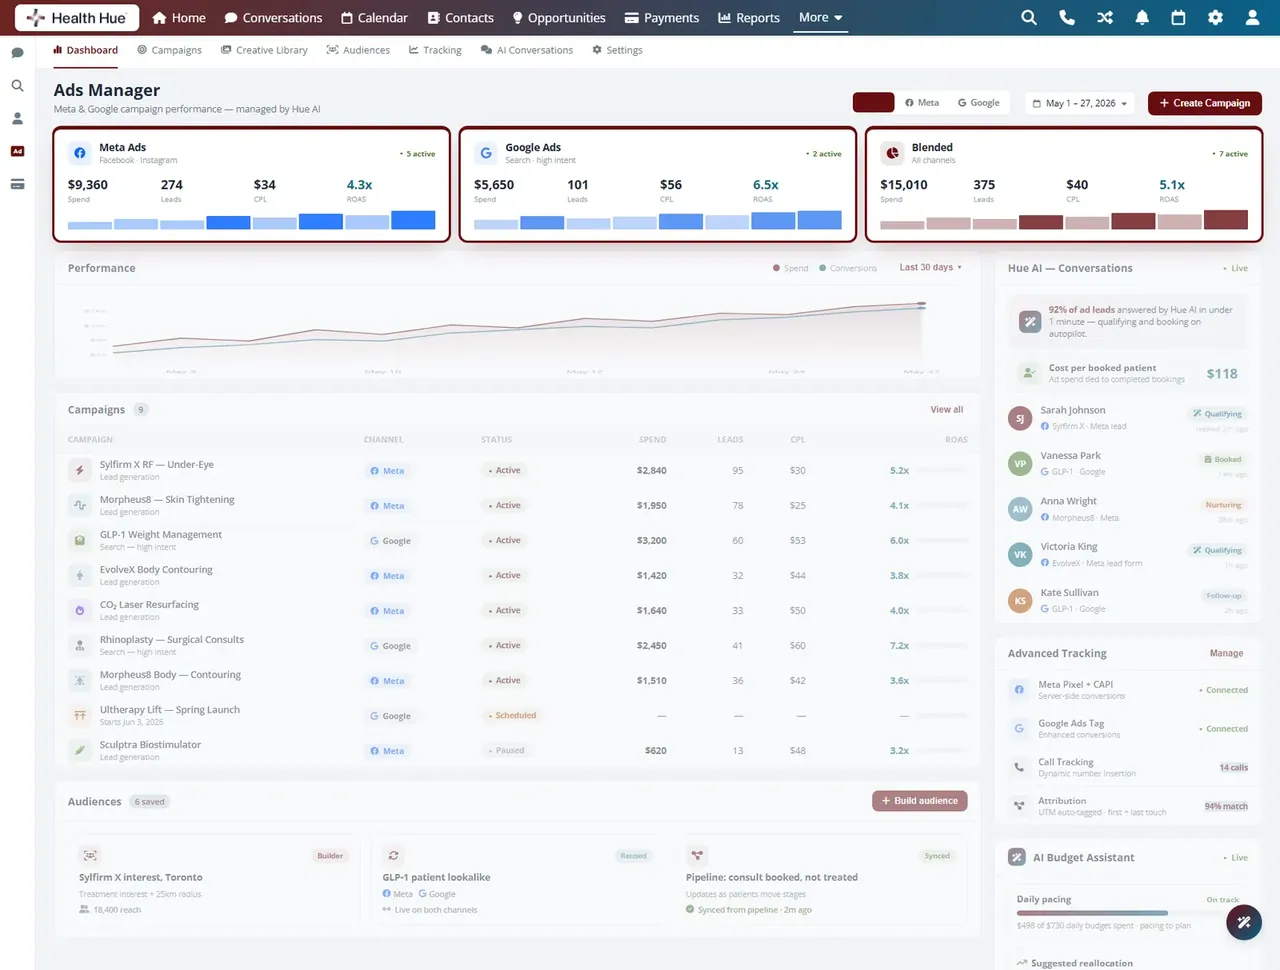Go to Home in top navigation

179,17
